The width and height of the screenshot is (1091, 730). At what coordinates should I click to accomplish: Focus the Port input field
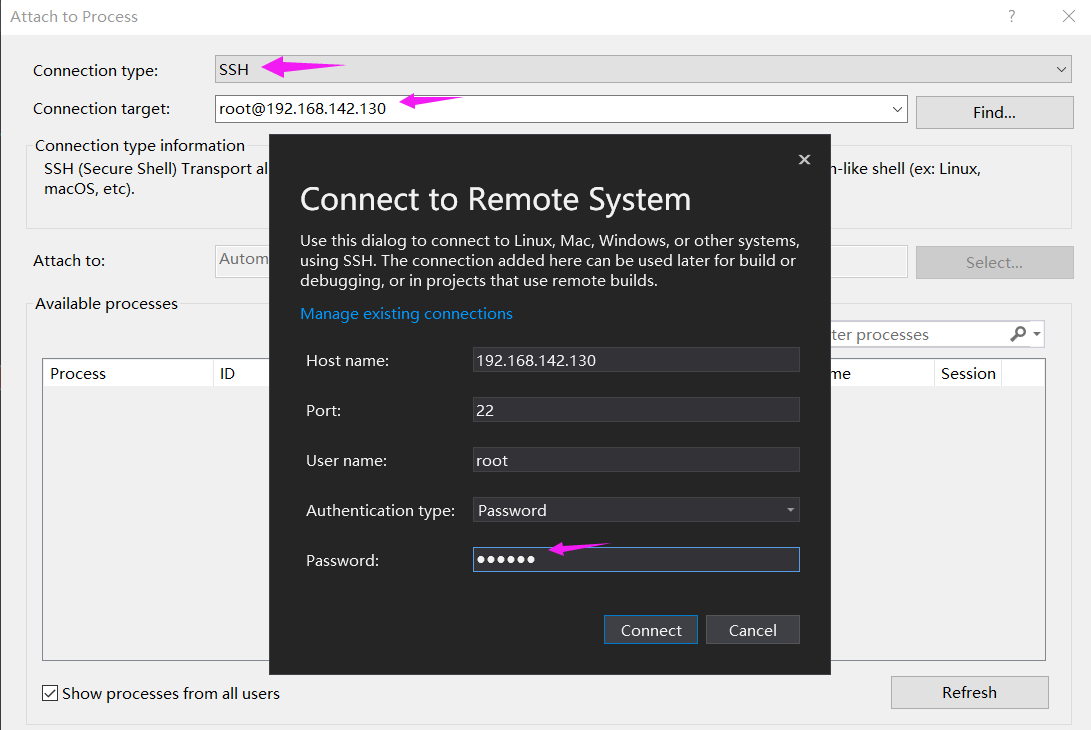tap(636, 410)
